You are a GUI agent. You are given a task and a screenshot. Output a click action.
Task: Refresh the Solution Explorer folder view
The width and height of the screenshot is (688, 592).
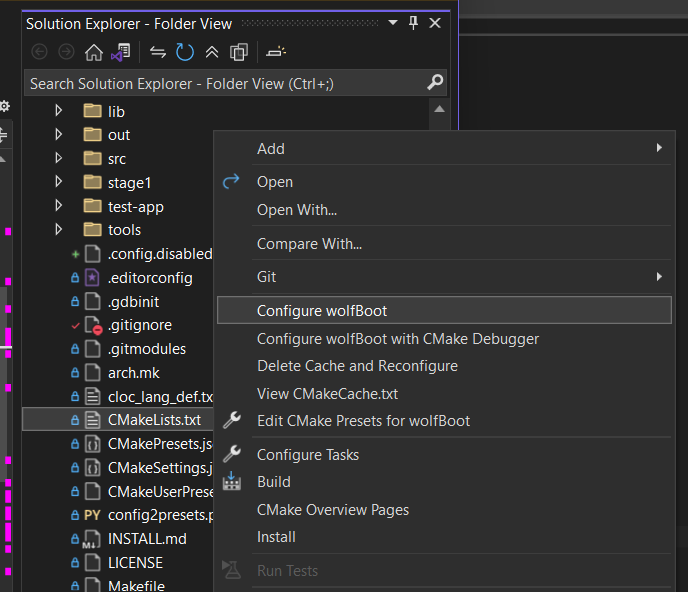click(x=185, y=52)
